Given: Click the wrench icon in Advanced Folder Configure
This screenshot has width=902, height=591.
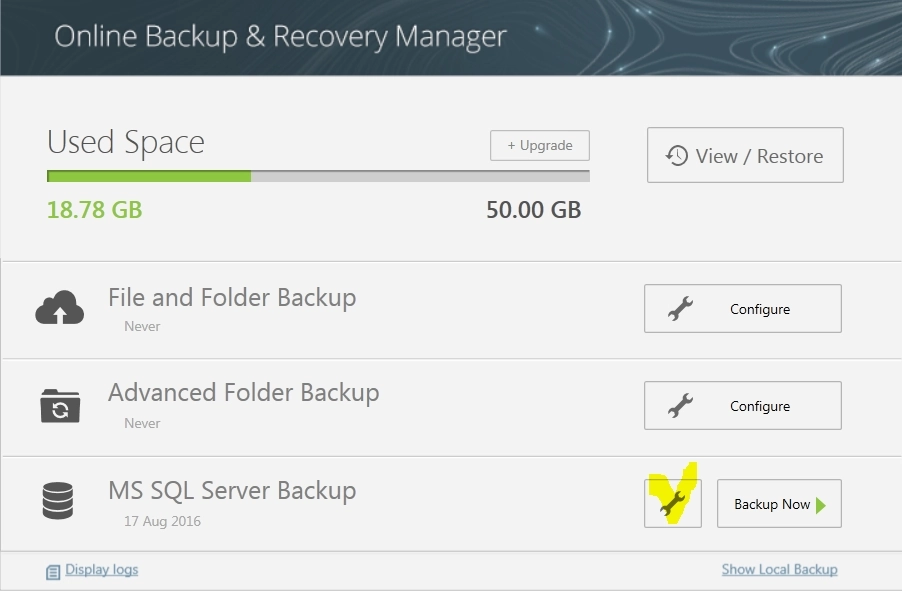Looking at the screenshot, I should [x=681, y=406].
